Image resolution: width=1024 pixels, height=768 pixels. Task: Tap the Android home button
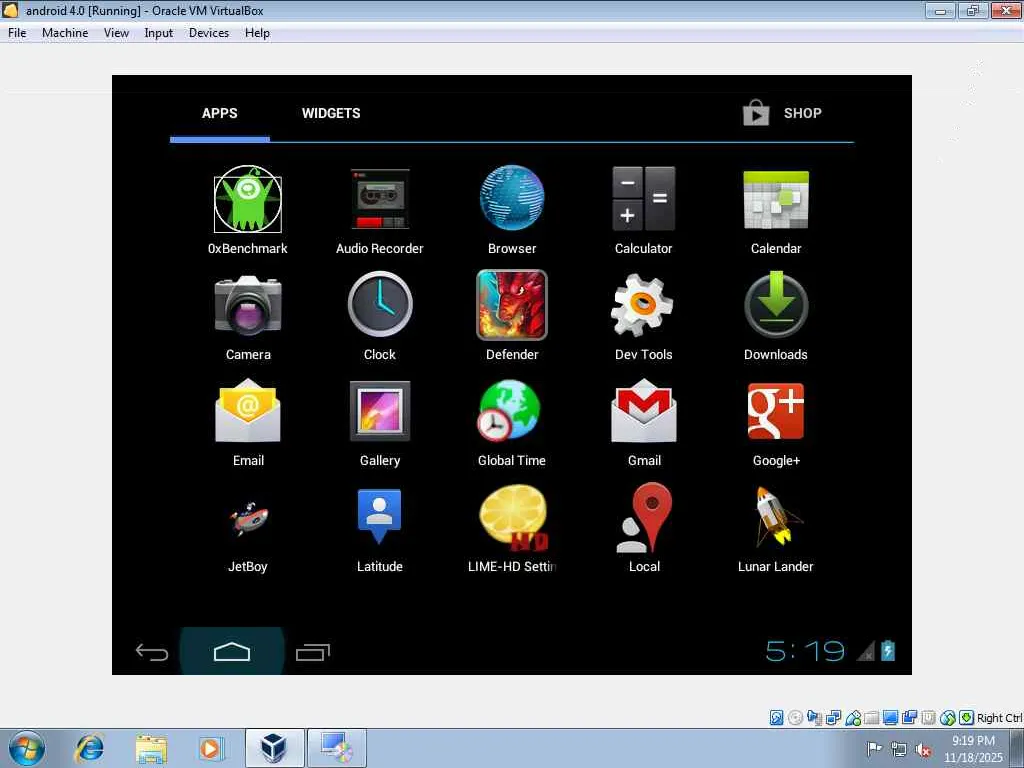click(232, 652)
